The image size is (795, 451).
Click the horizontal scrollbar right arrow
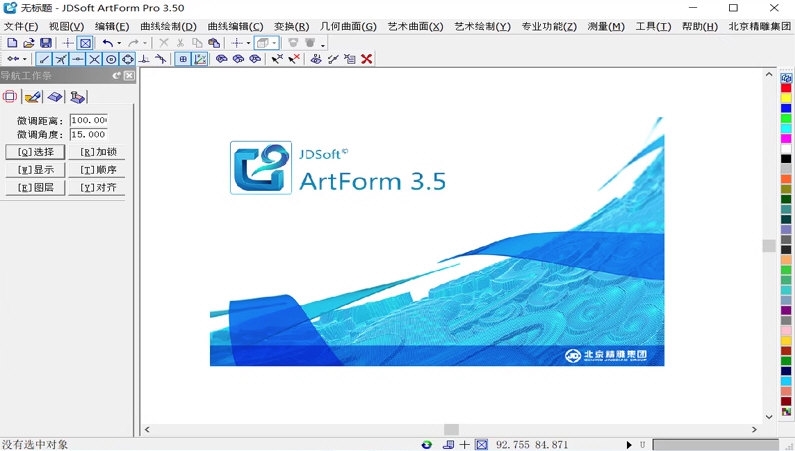[x=754, y=429]
